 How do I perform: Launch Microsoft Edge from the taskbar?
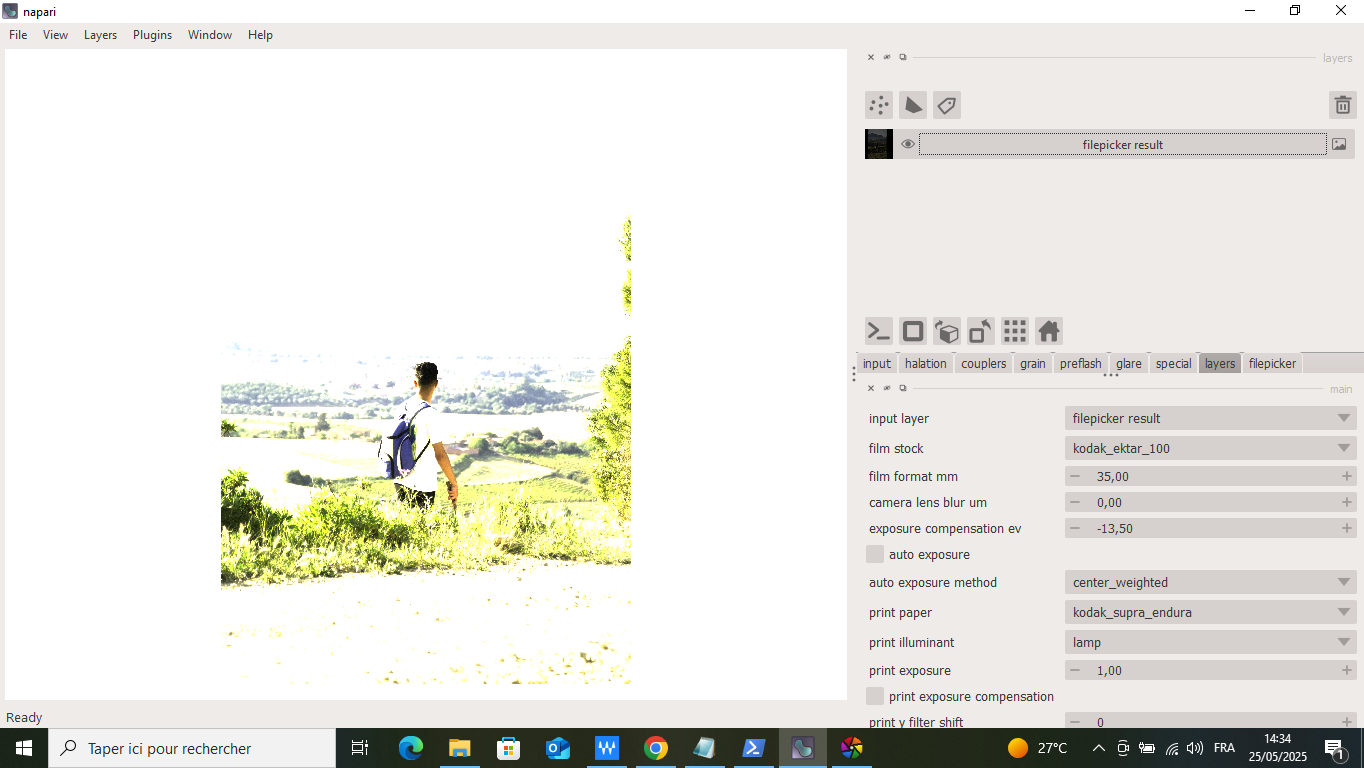point(411,748)
